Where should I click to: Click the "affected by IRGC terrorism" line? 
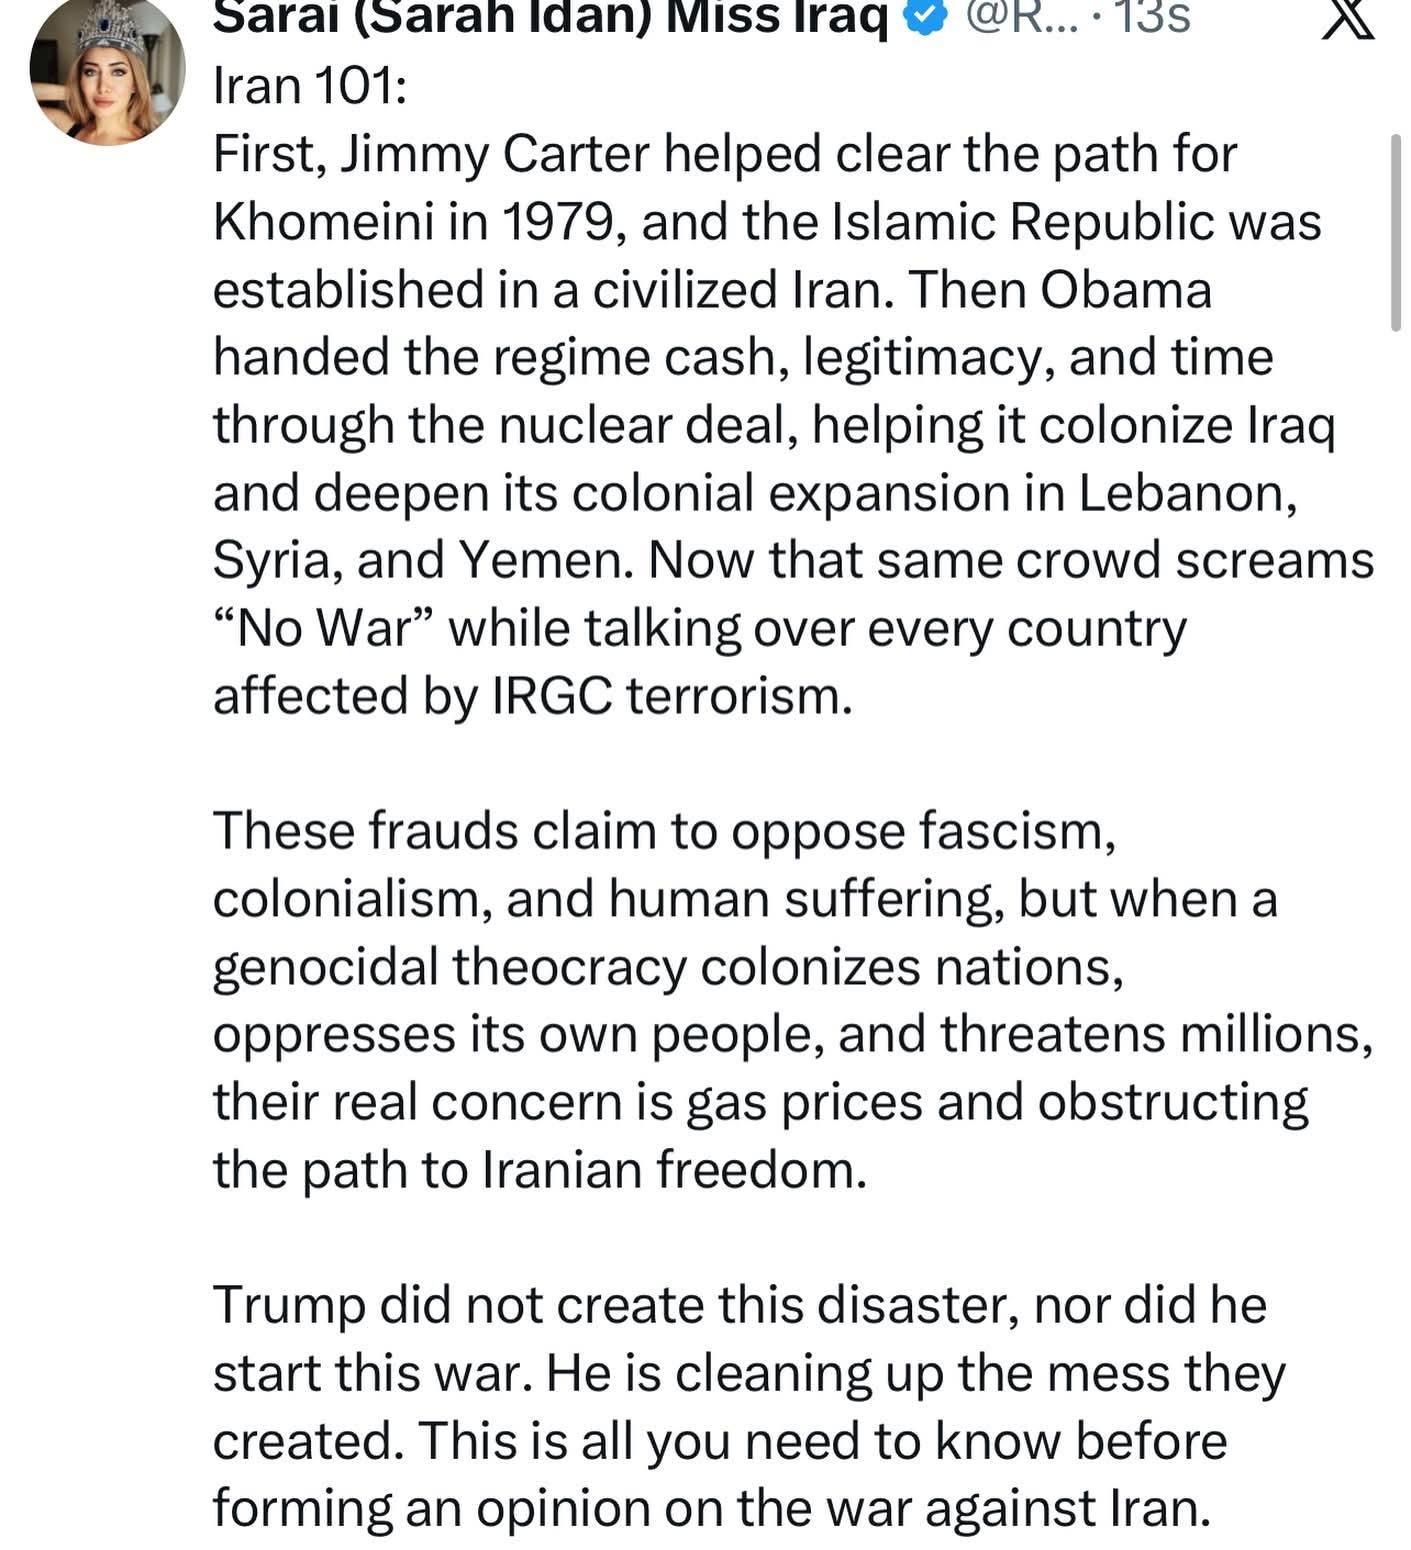[x=533, y=697]
